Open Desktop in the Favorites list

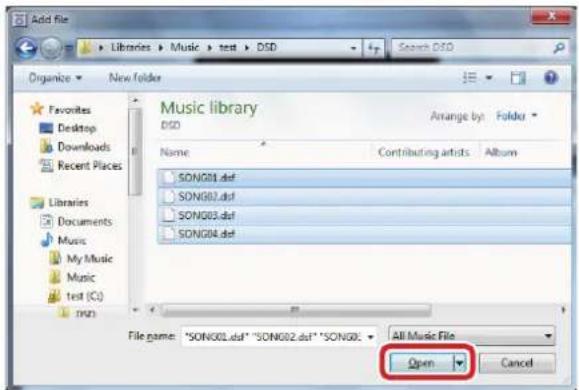77,128
